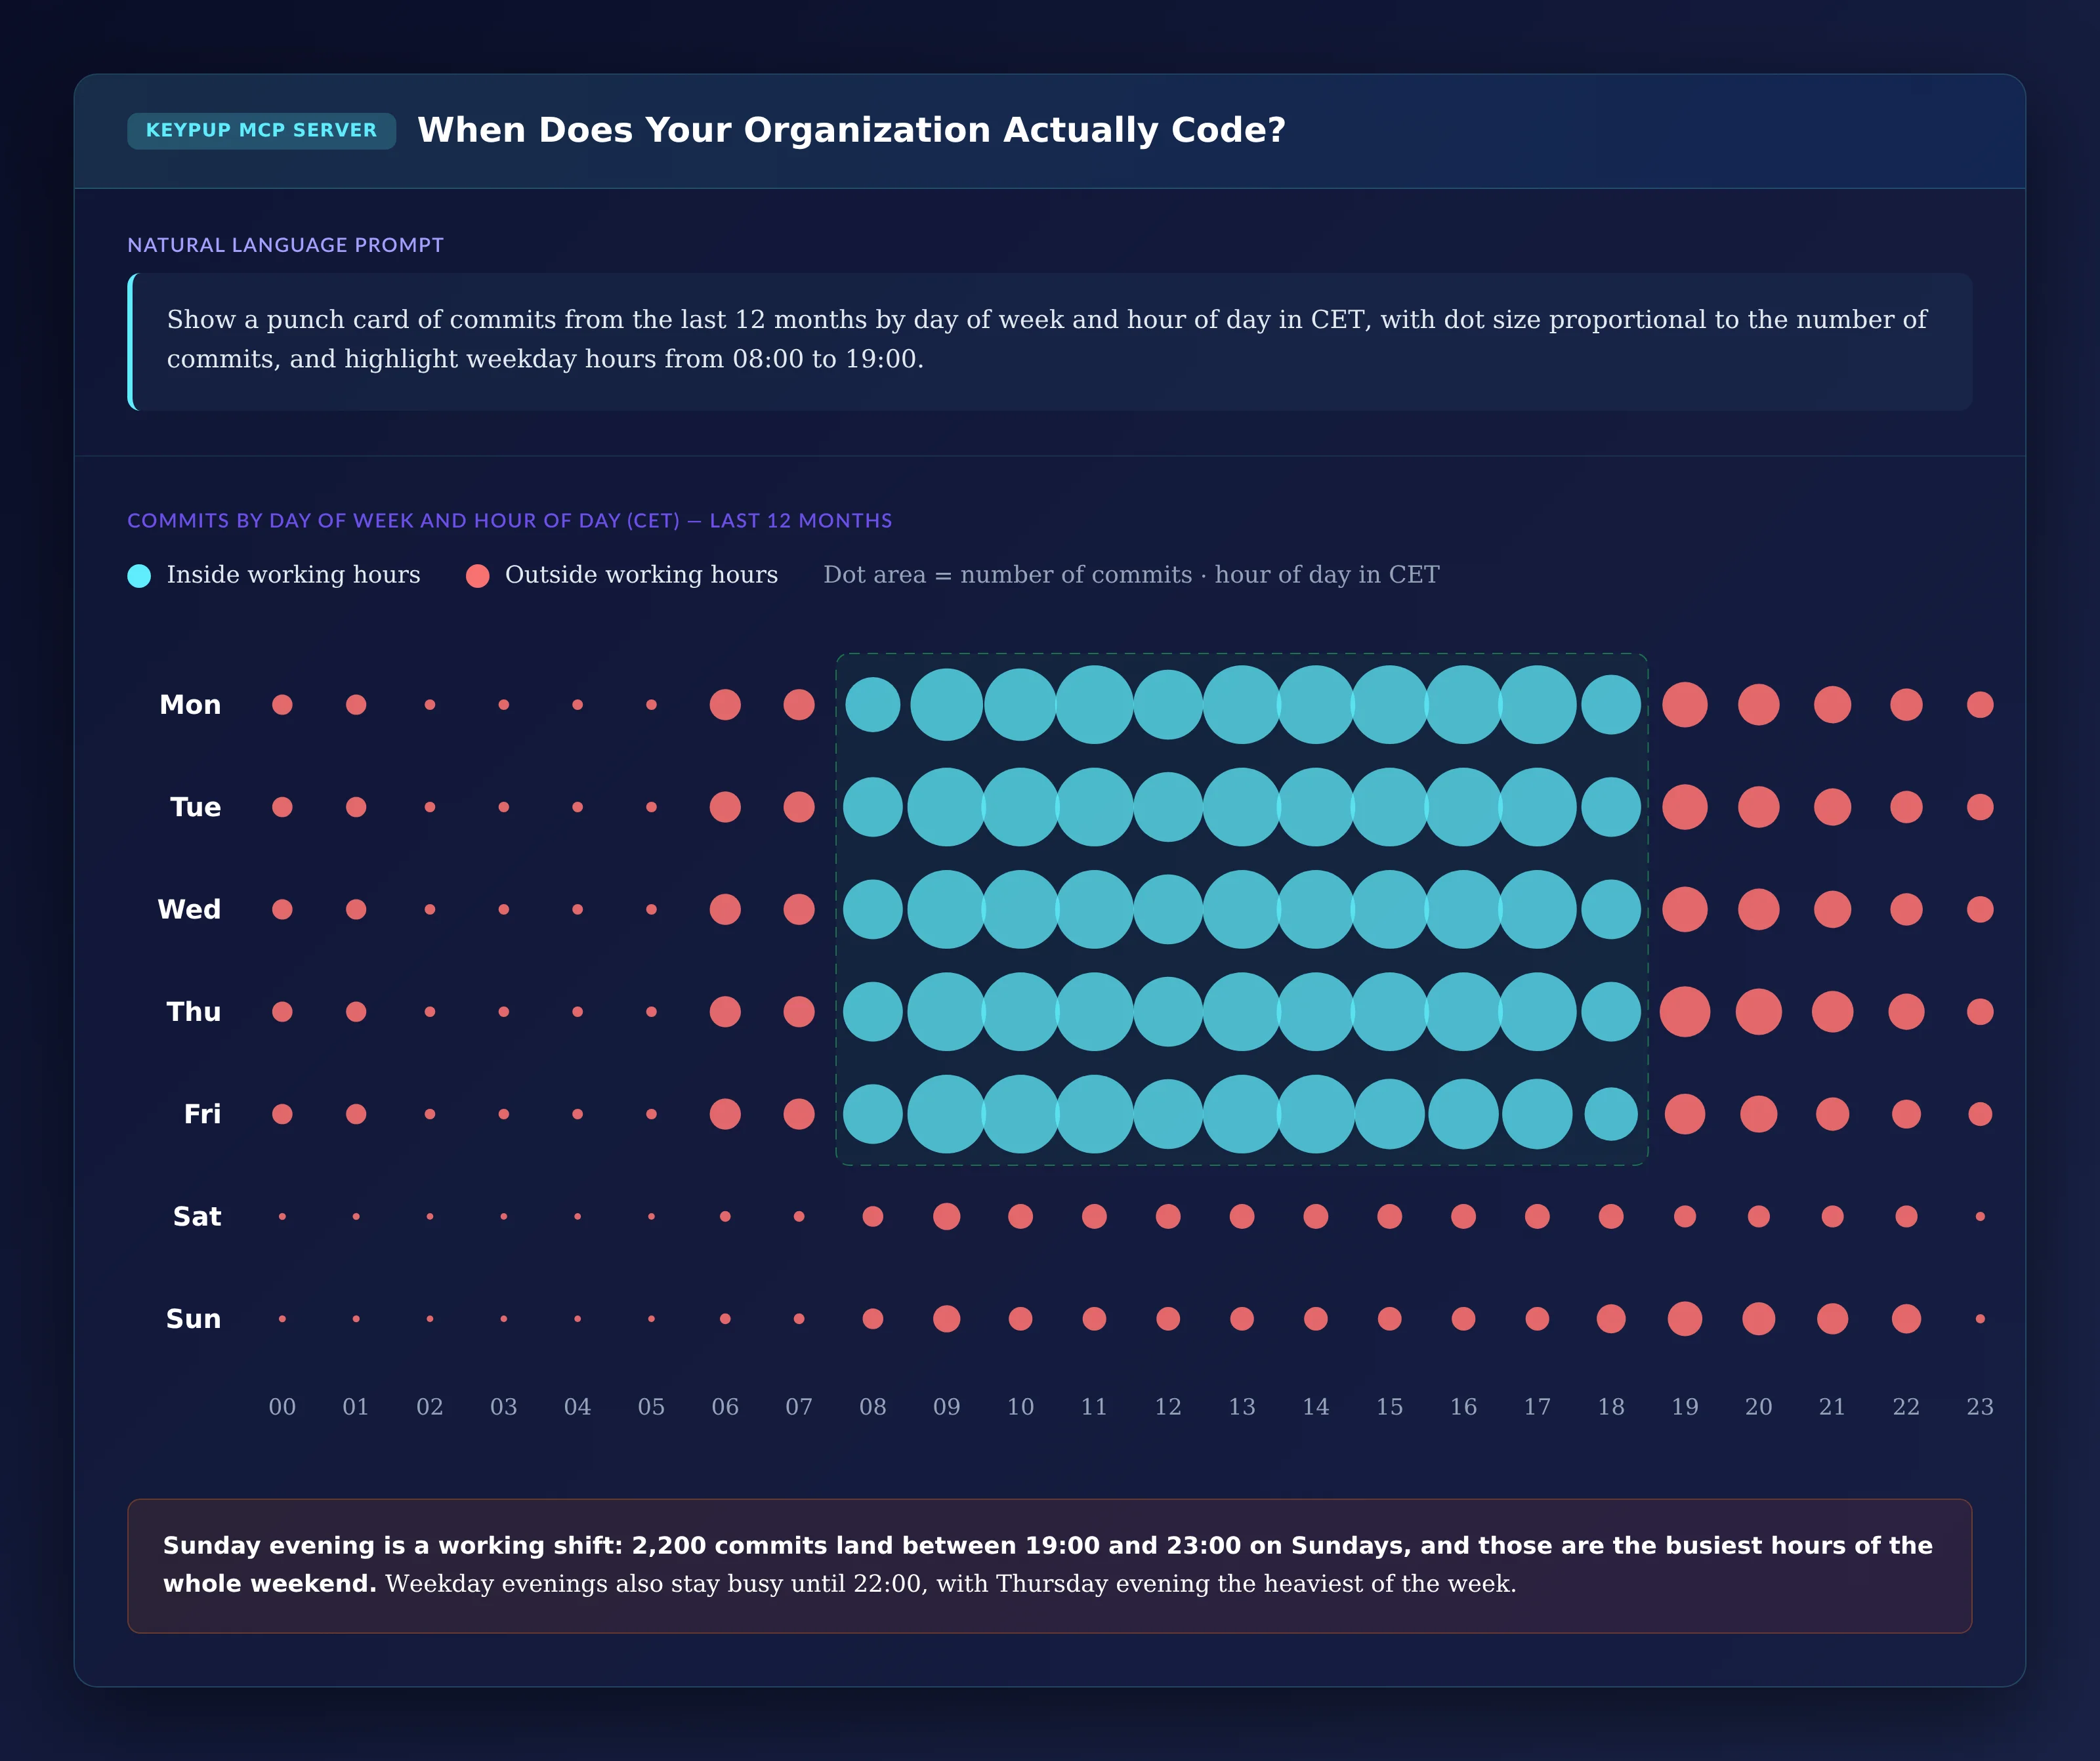
Task: Click the Monday 08:00 commit dot
Action: point(872,705)
